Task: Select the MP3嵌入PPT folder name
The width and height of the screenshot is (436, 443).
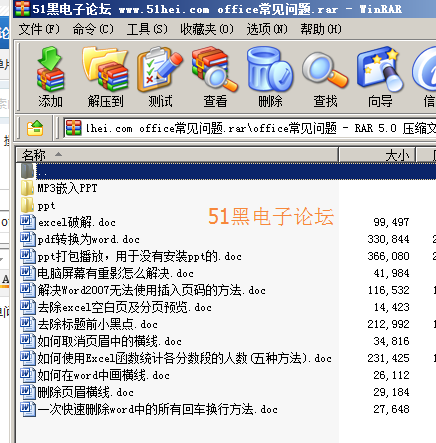Action: click(x=67, y=188)
